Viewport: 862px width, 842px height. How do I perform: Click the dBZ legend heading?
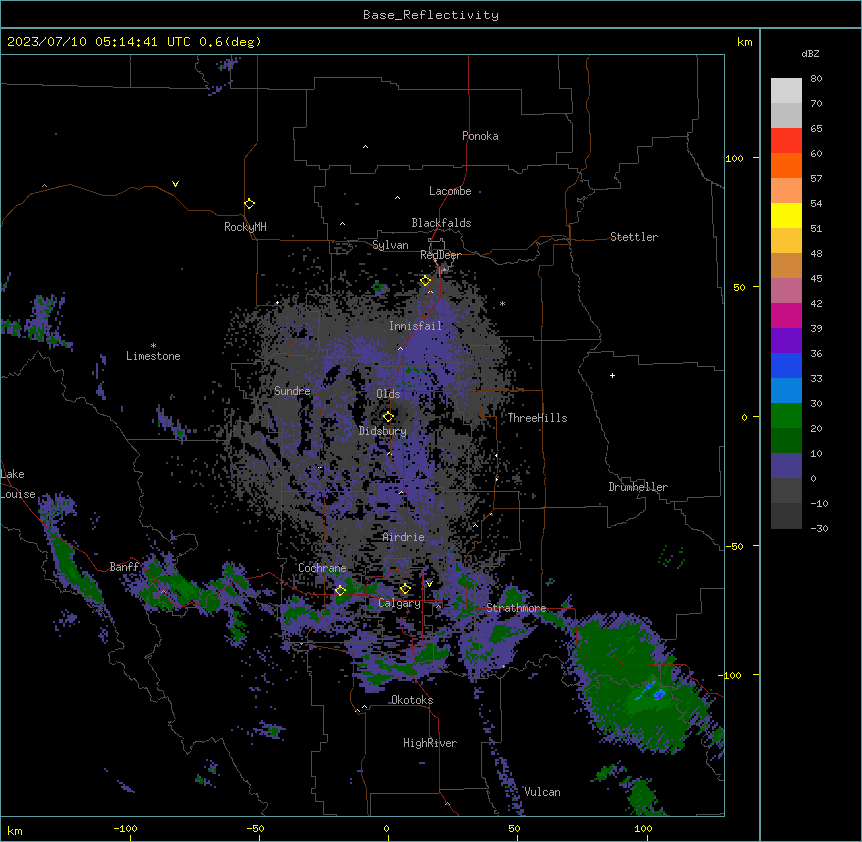[x=810, y=53]
